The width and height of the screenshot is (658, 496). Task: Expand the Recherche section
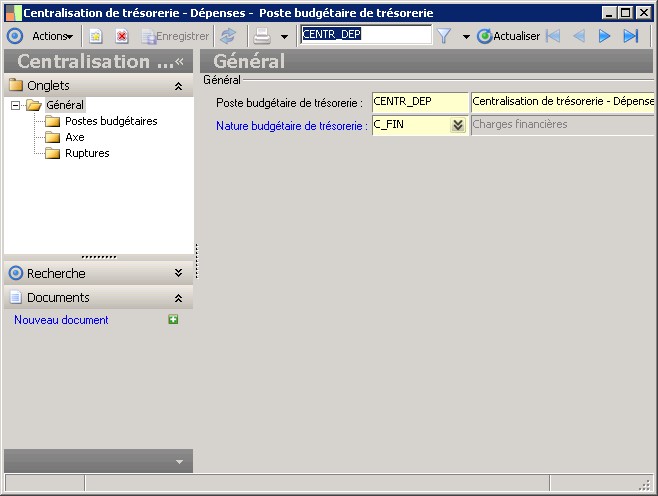178,273
